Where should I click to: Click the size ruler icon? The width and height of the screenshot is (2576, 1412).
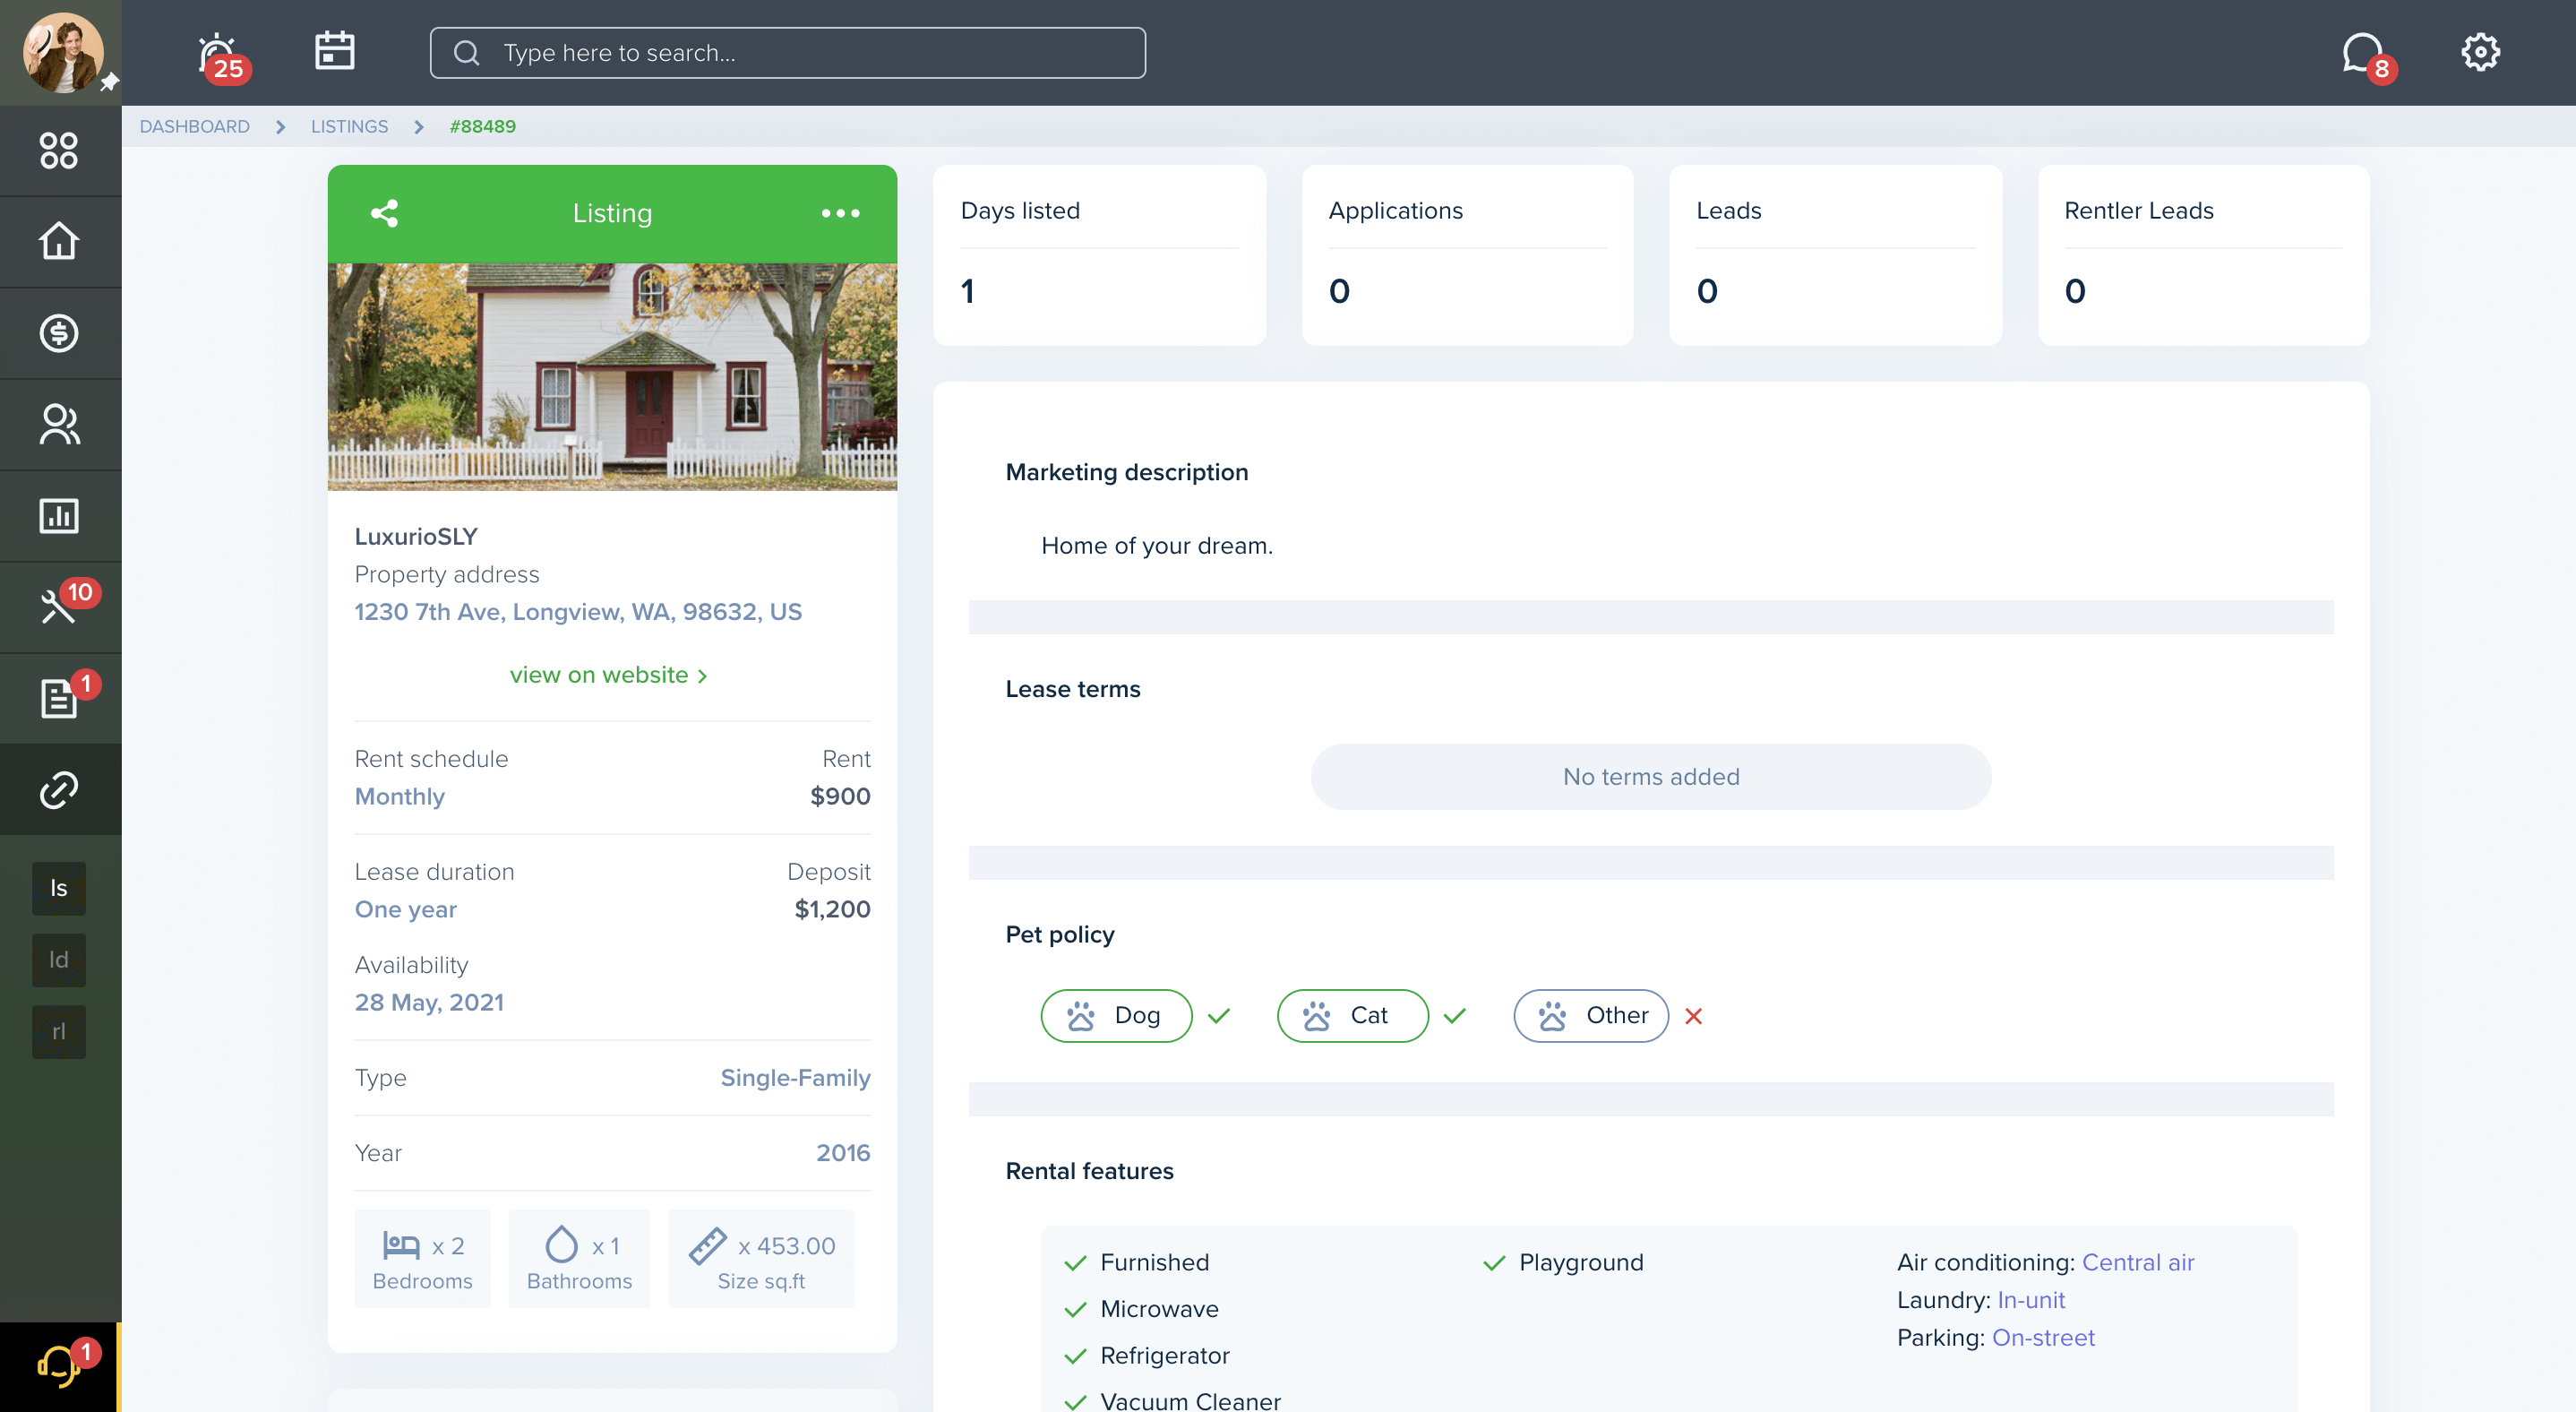tap(708, 1245)
